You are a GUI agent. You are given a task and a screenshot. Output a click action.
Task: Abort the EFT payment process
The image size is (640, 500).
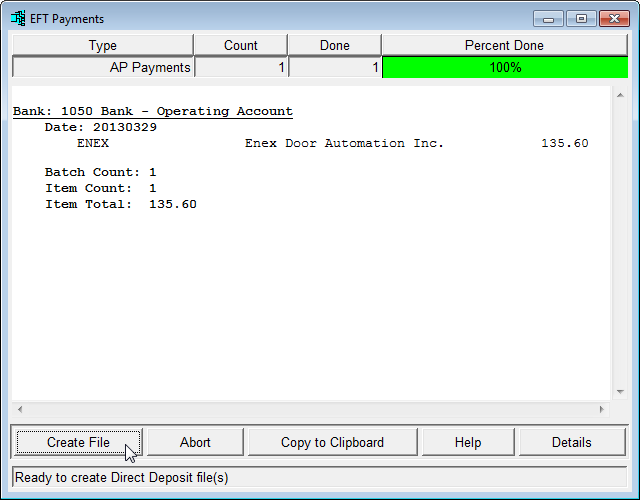[195, 442]
